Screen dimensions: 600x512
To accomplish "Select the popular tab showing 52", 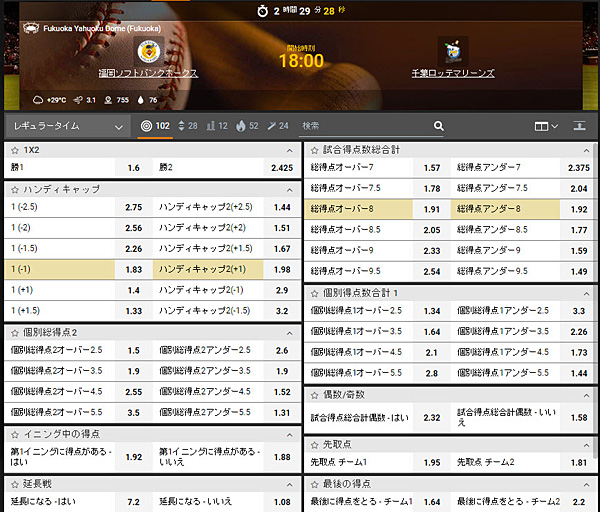I will (x=247, y=126).
